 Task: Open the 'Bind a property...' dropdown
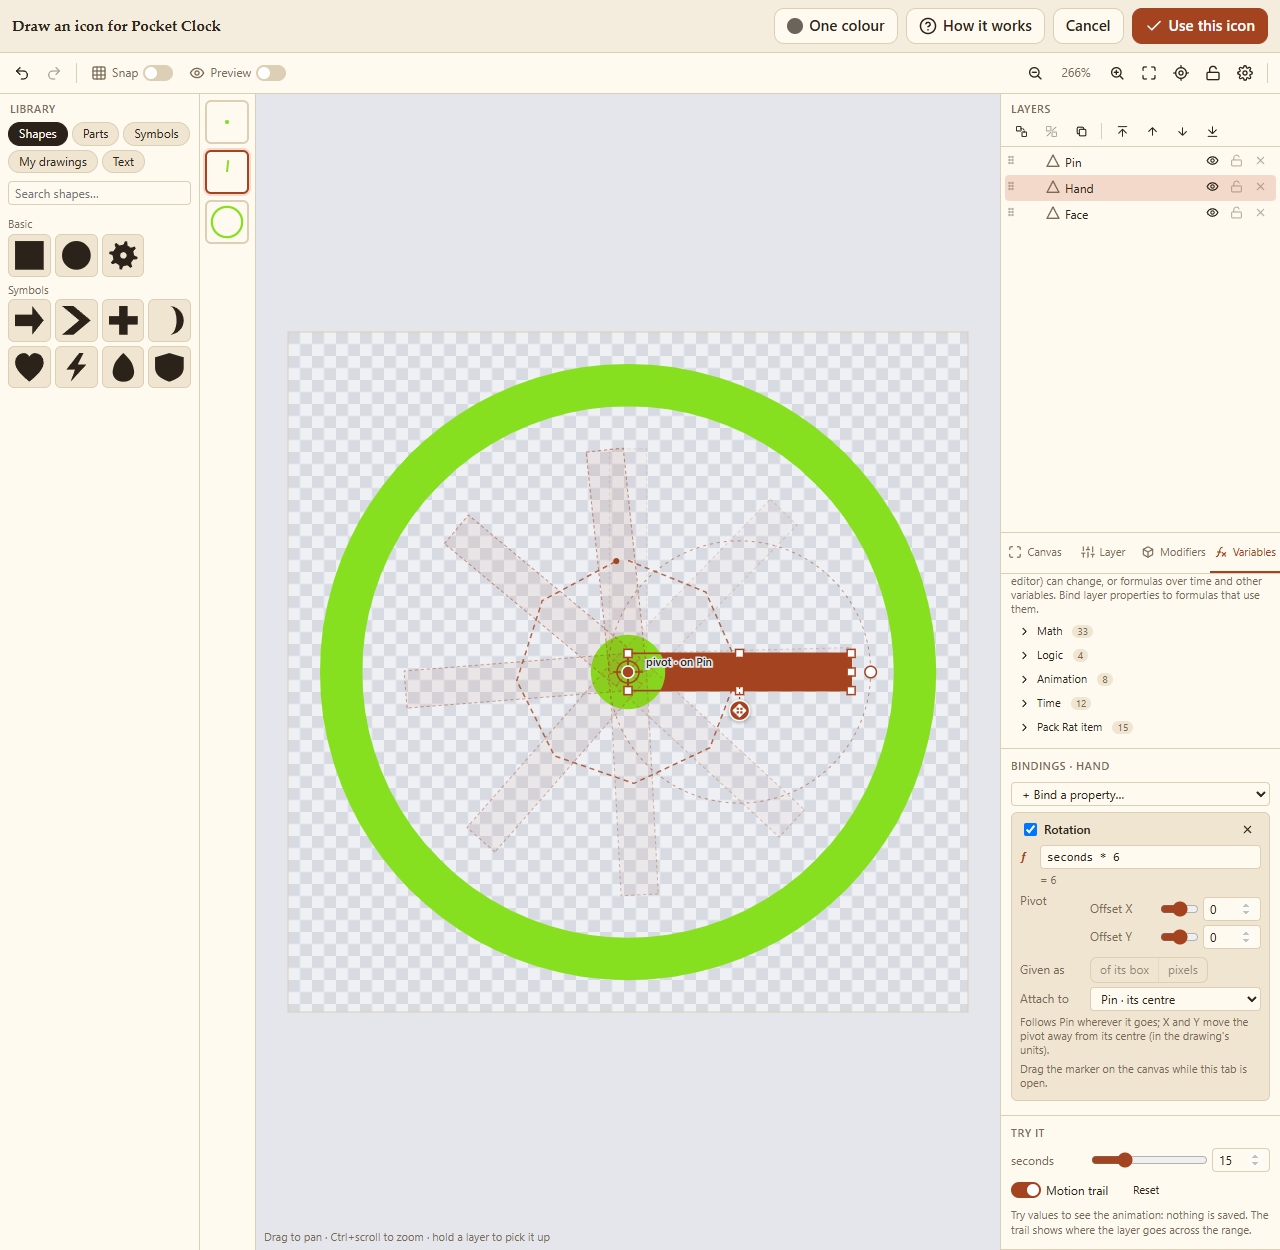click(1140, 794)
